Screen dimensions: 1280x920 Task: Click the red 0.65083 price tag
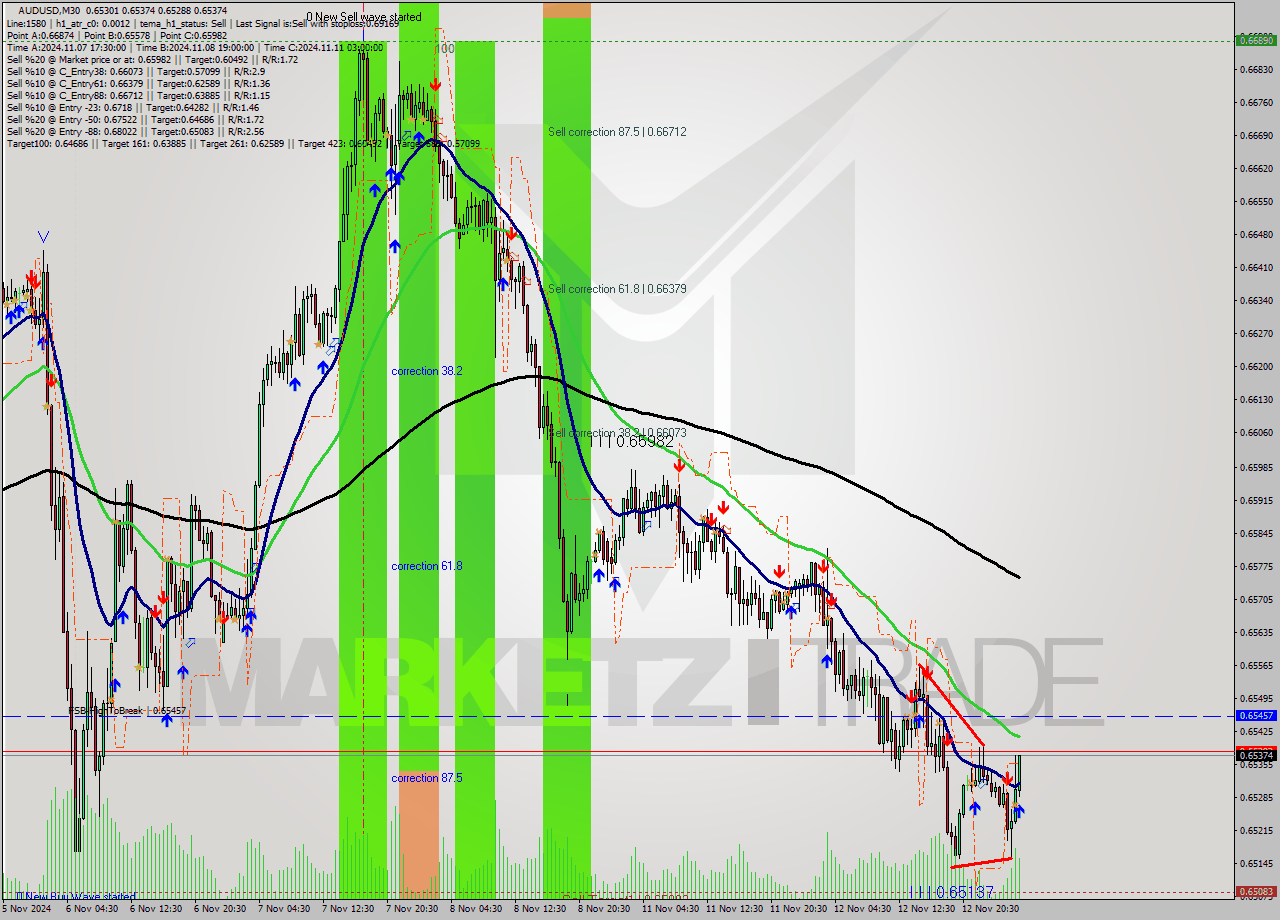(1256, 891)
